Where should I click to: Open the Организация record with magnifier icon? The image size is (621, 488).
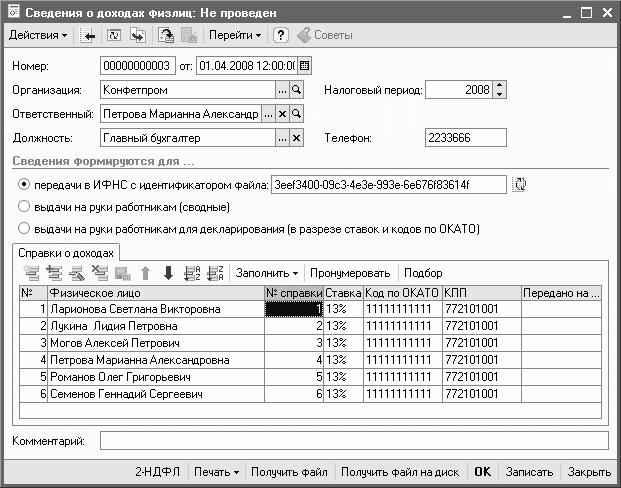[296, 90]
